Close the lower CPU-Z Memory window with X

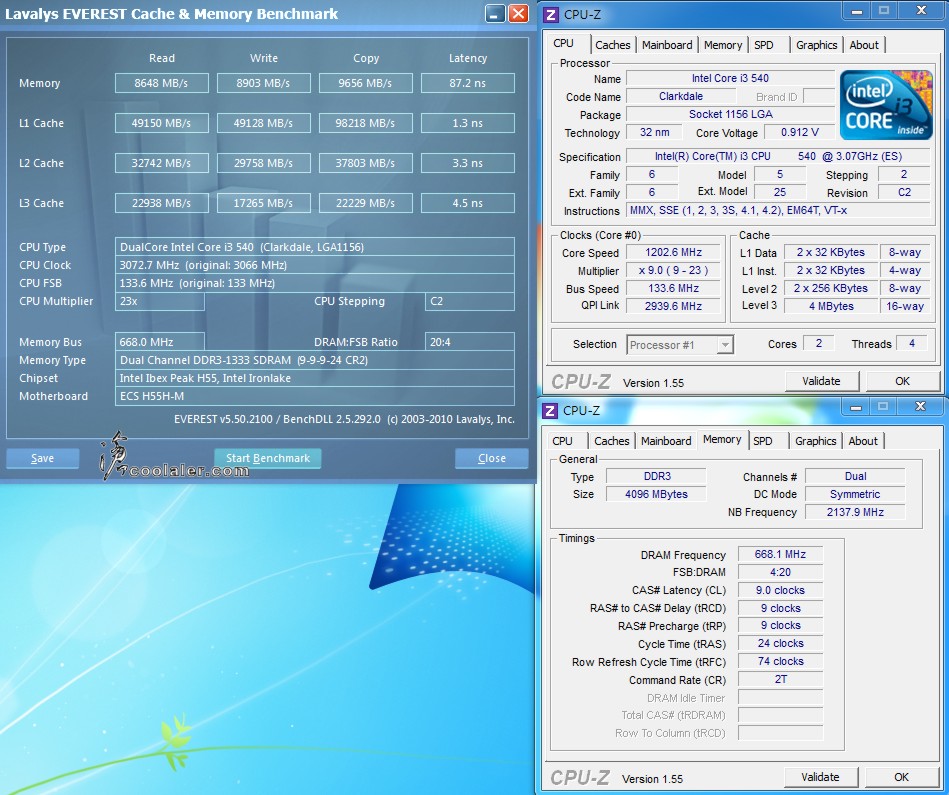(x=920, y=407)
